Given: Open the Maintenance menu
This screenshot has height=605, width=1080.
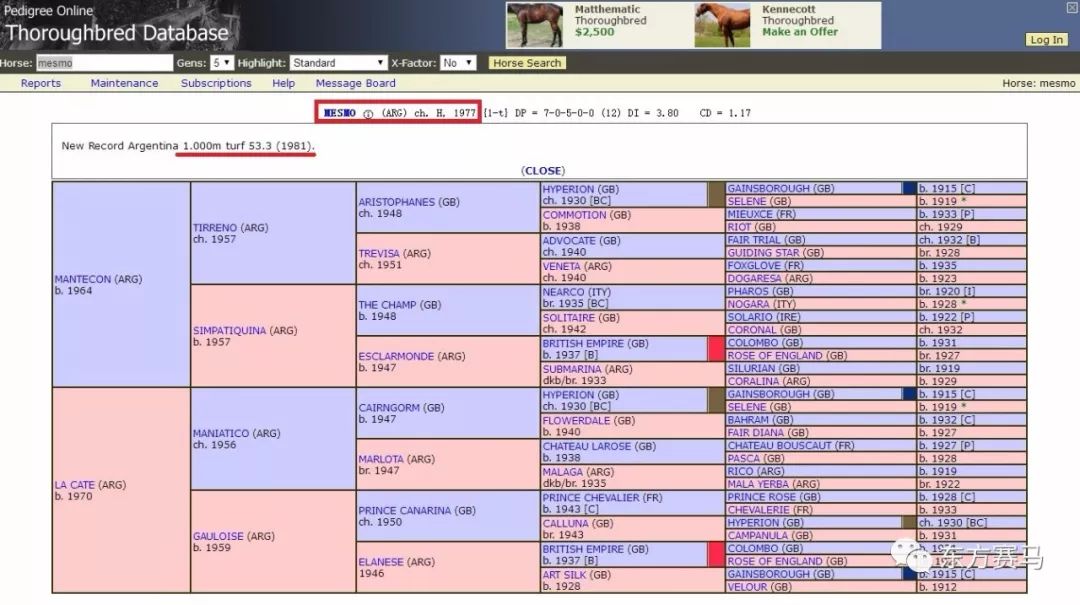Looking at the screenshot, I should coord(124,84).
